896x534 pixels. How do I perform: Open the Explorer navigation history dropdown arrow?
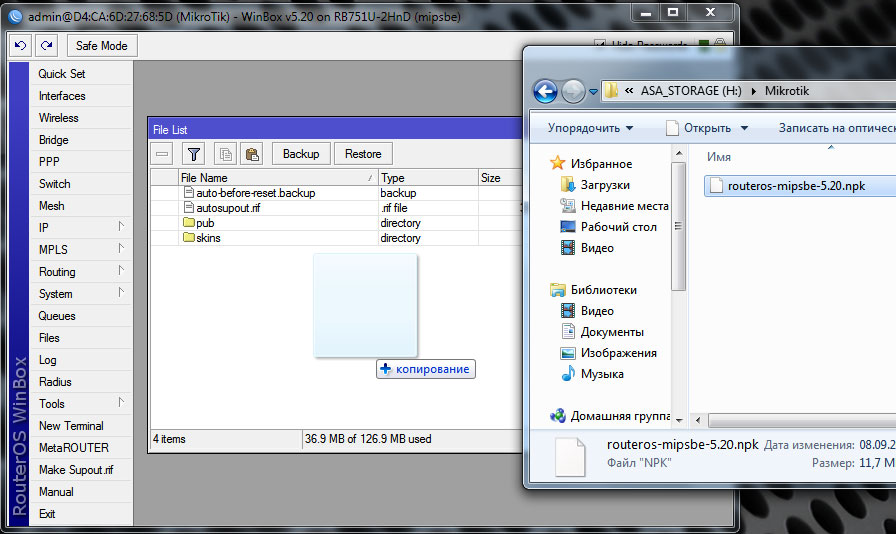593,92
